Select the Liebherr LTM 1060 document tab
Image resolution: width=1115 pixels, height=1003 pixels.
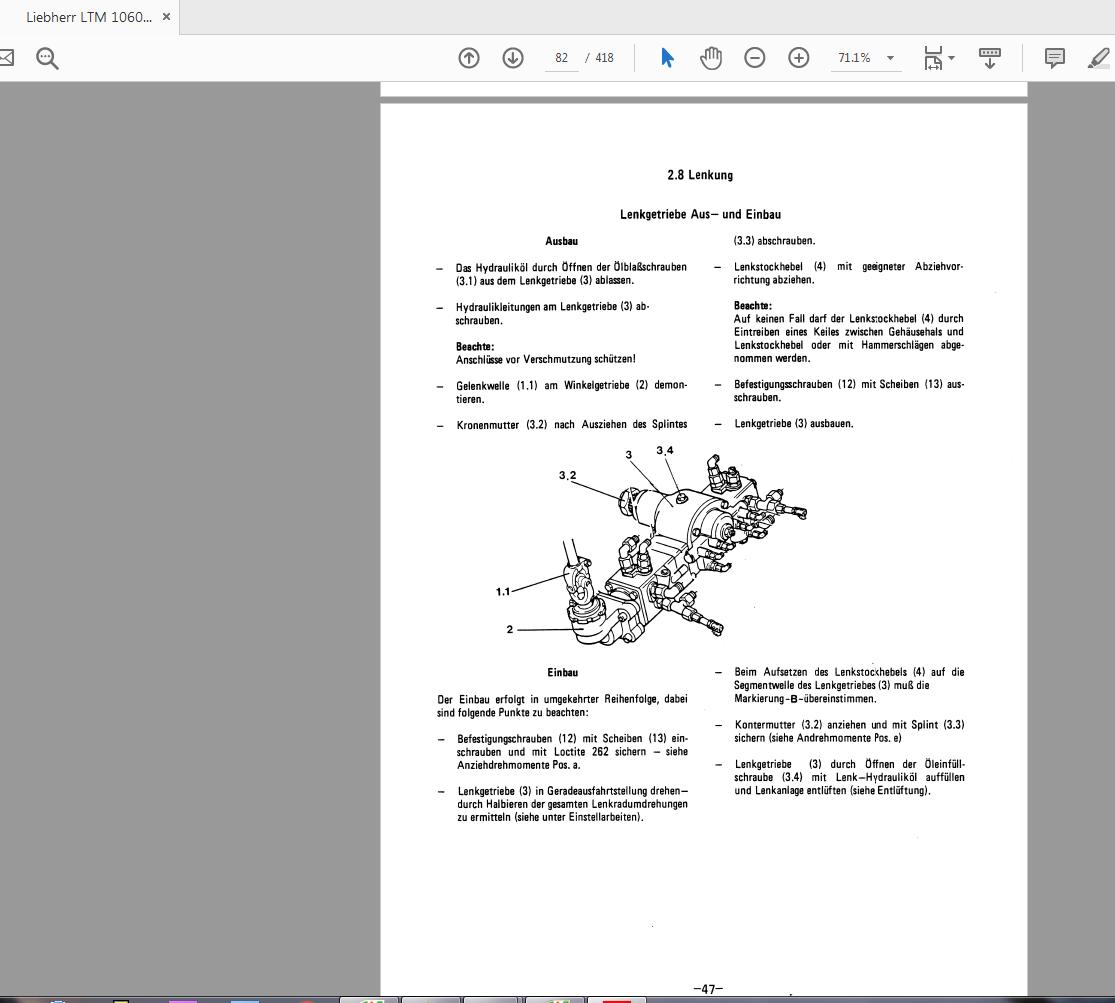pyautogui.click(x=89, y=17)
